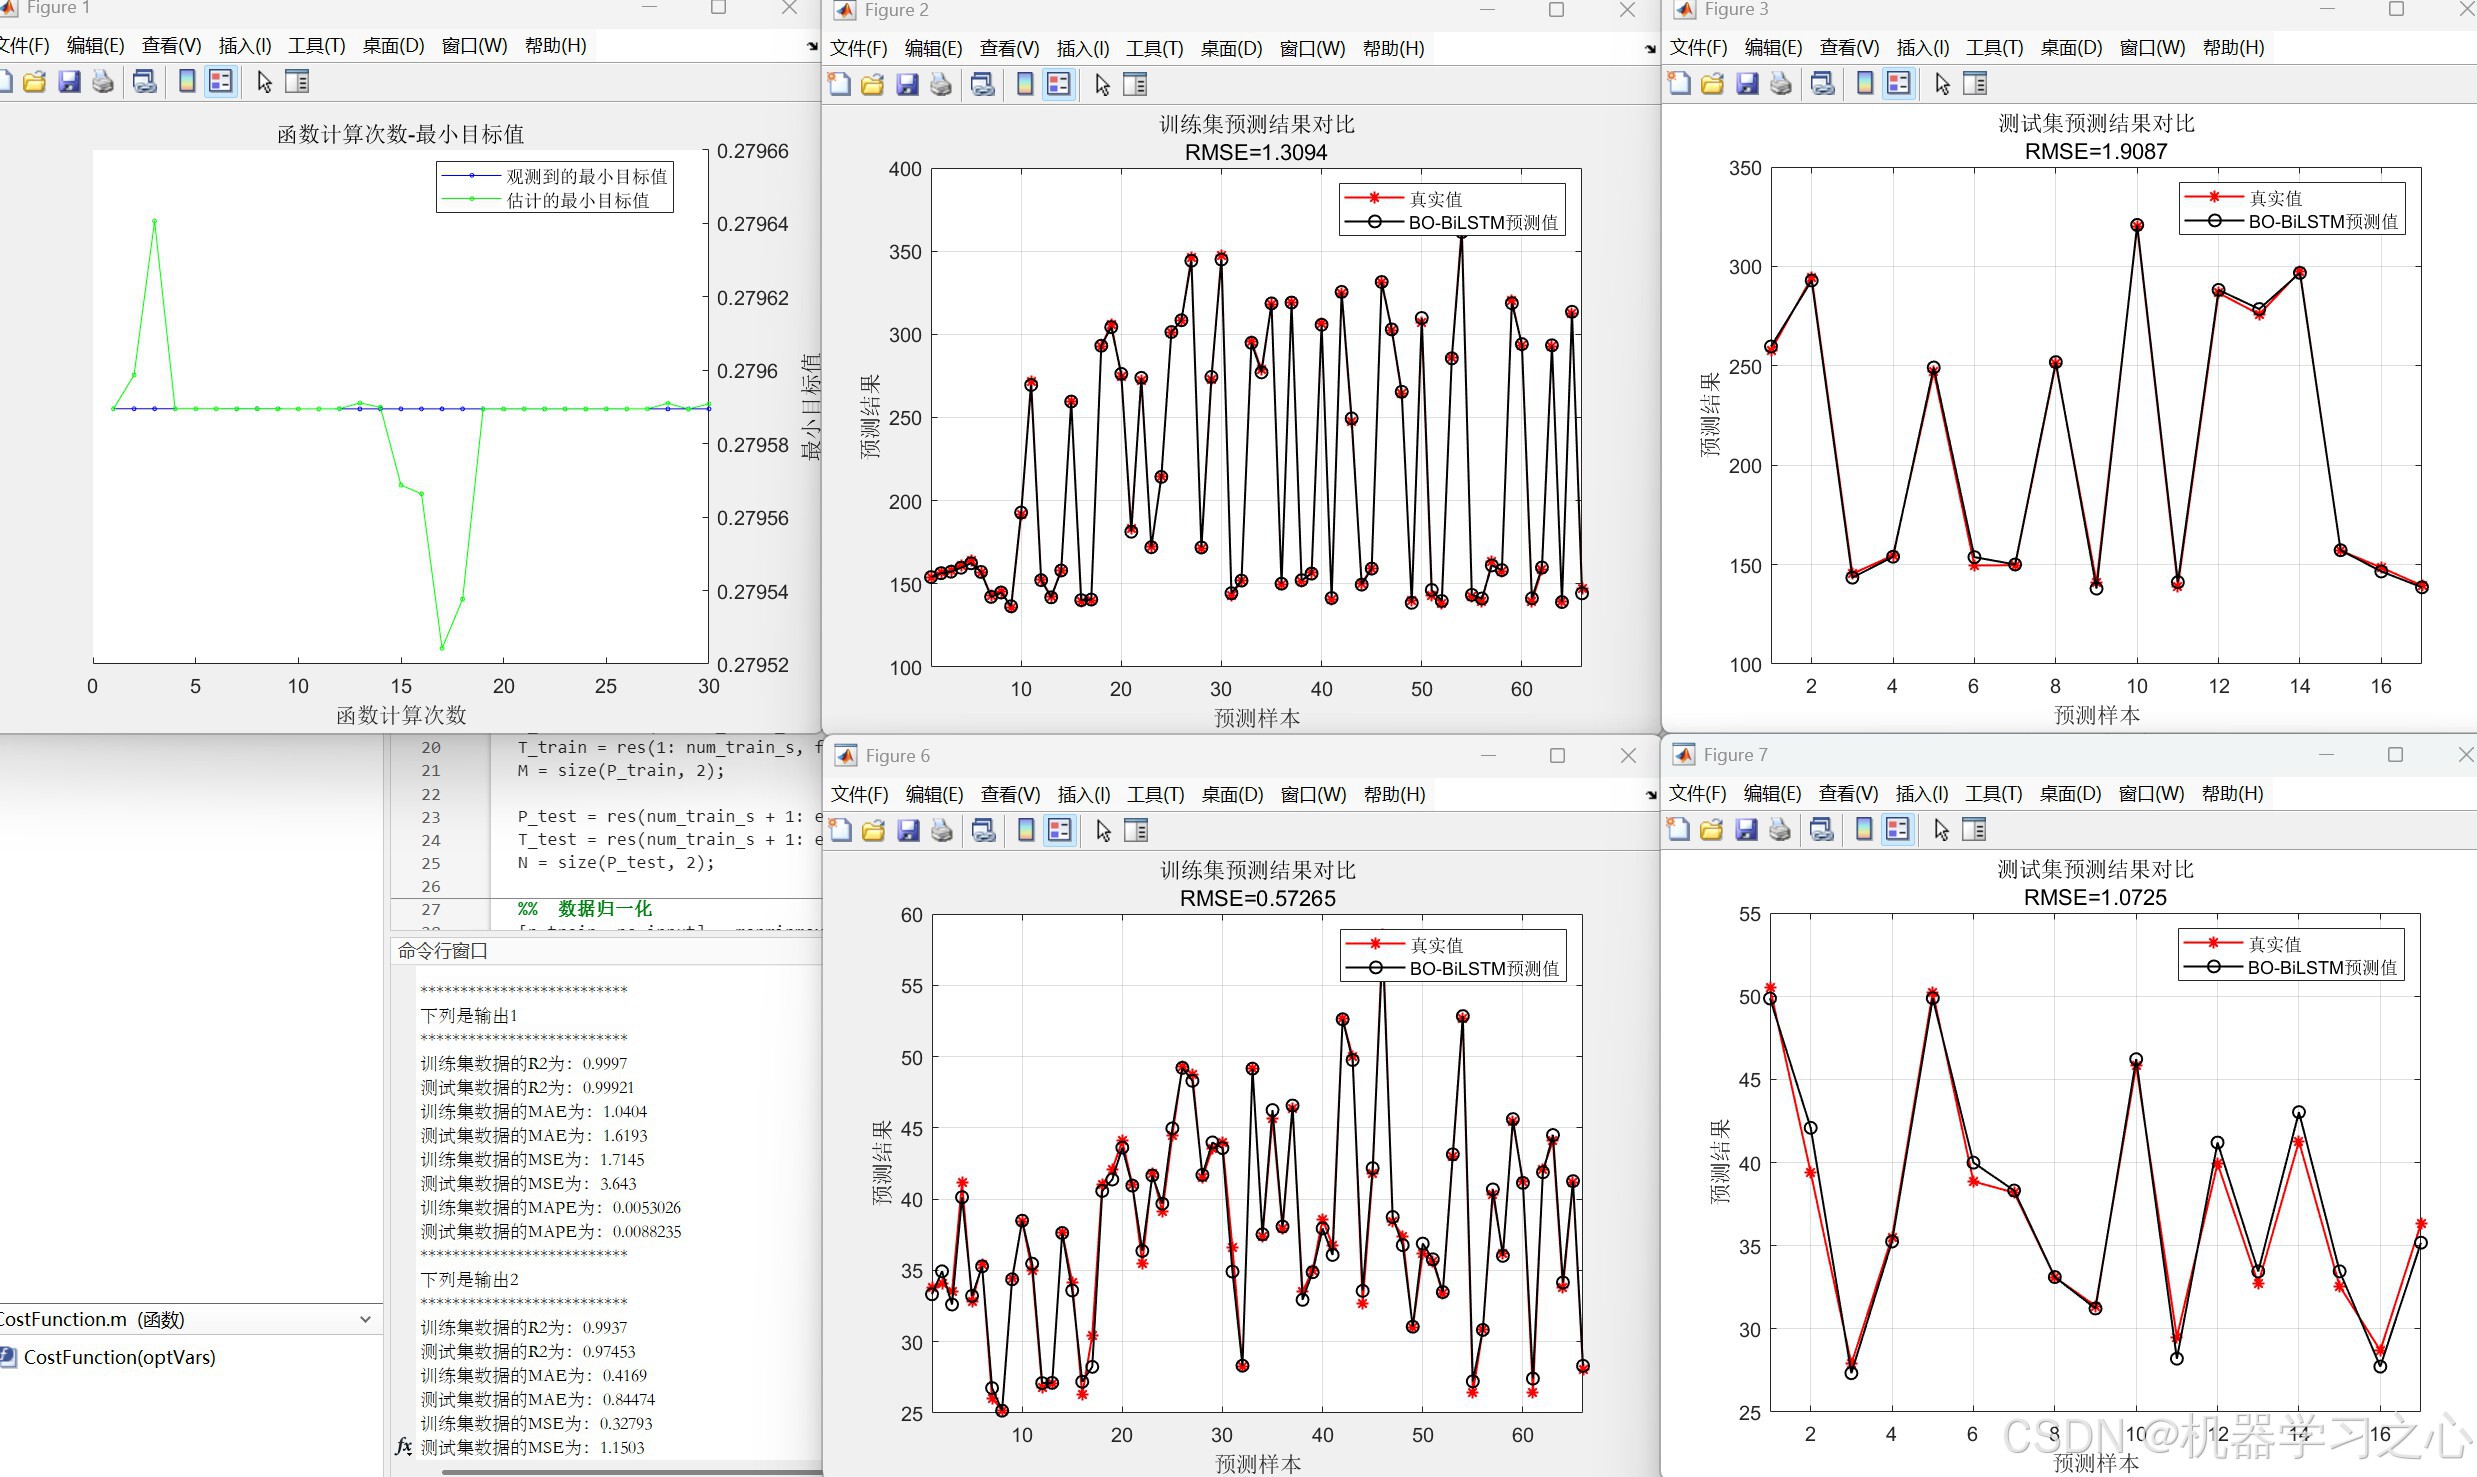The height and width of the screenshot is (1477, 2477).
Task: Open Property Inspector in Figure 3 toolbar
Action: tap(1975, 84)
